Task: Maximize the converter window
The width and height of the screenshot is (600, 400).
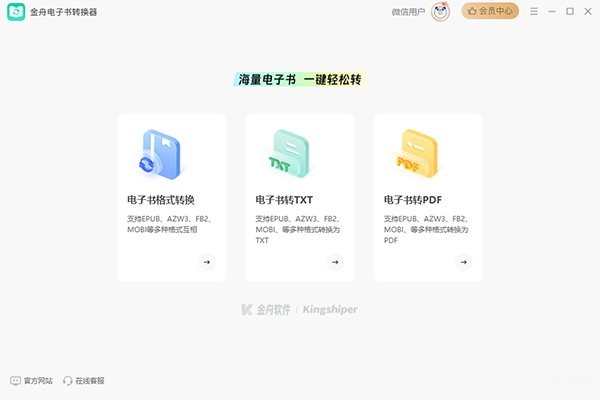Action: [570, 11]
